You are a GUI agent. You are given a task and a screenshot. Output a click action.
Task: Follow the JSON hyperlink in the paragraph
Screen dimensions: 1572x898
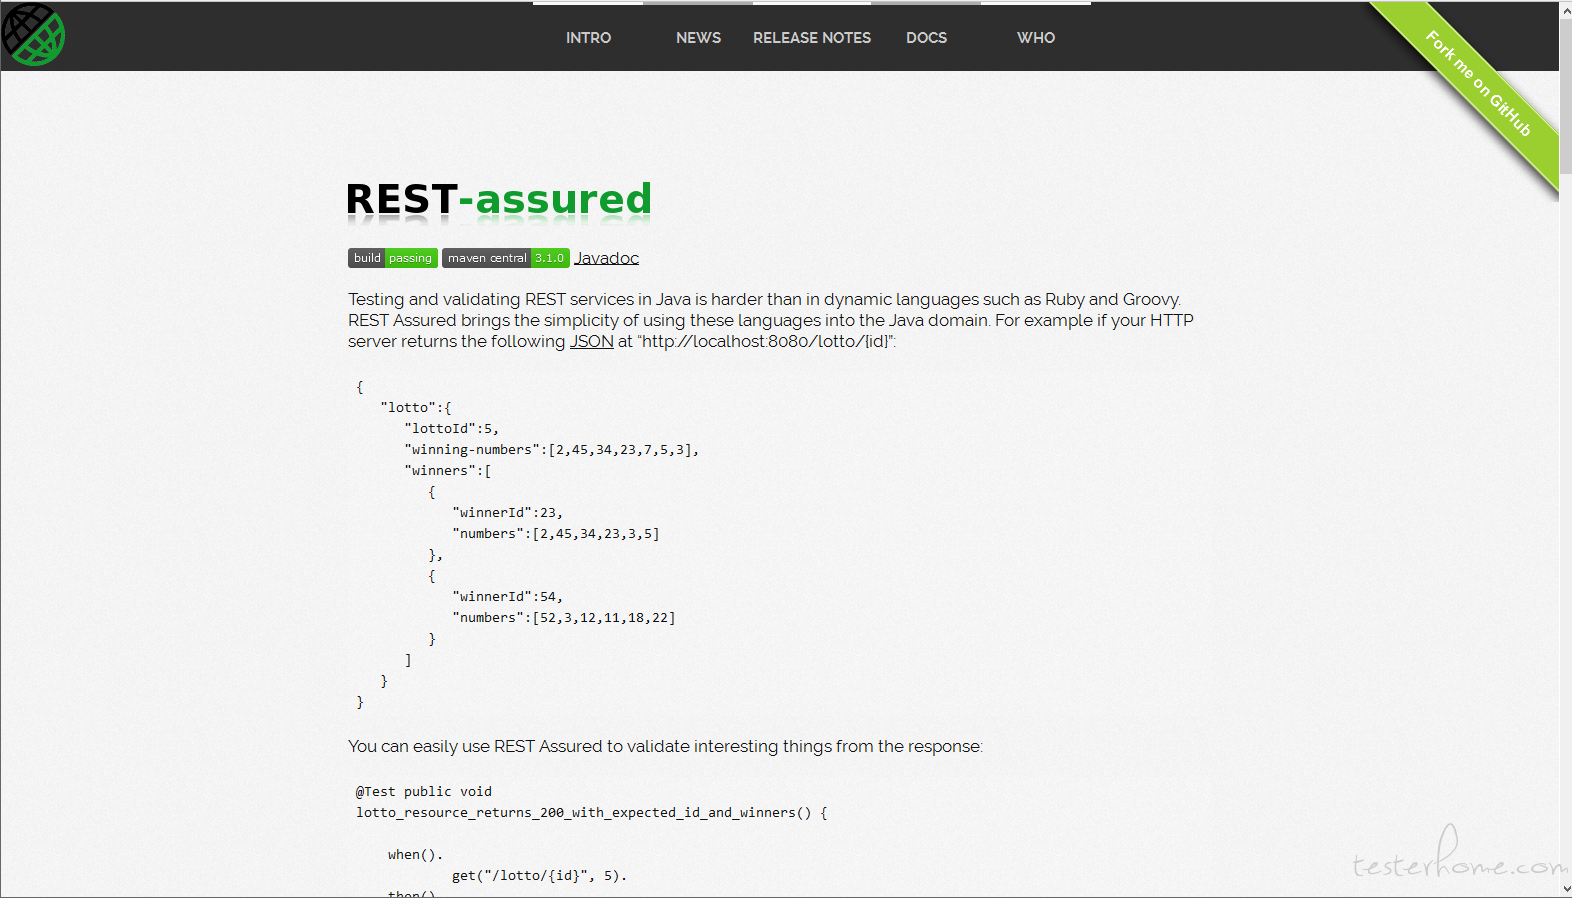(592, 341)
